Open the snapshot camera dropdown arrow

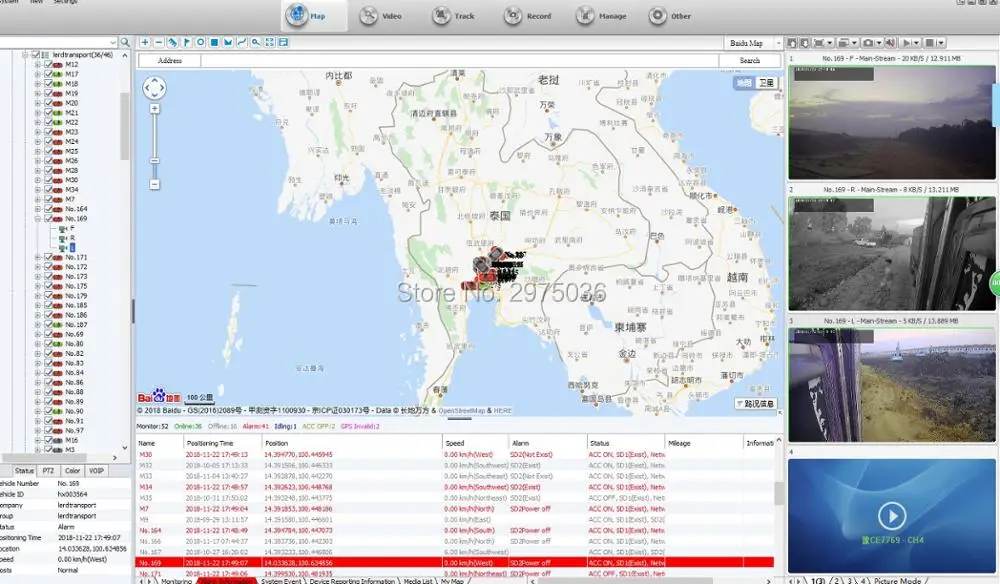click(879, 43)
